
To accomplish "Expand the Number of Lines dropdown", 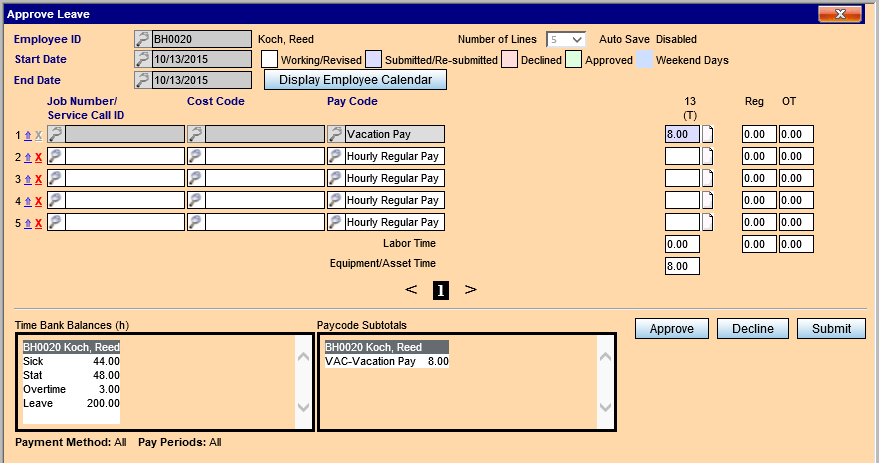I will coord(566,39).
